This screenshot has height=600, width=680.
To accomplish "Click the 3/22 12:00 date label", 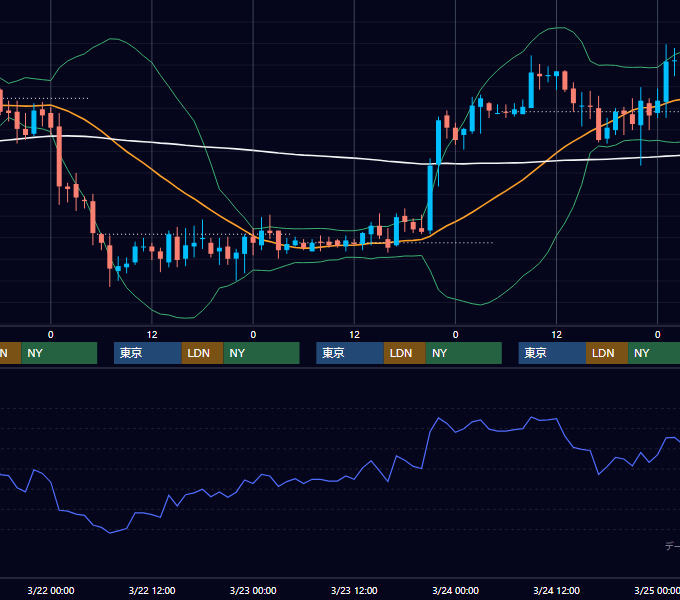I will 152,590.
